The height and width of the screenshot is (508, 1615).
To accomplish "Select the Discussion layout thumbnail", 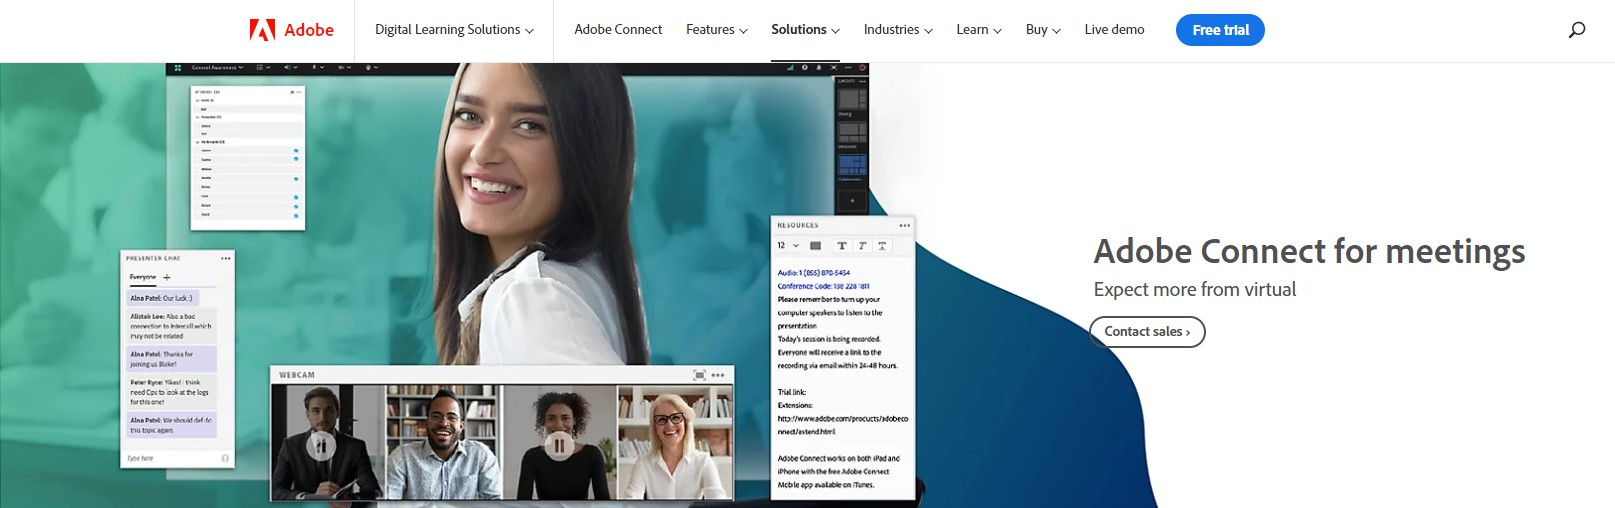I will coord(852,131).
